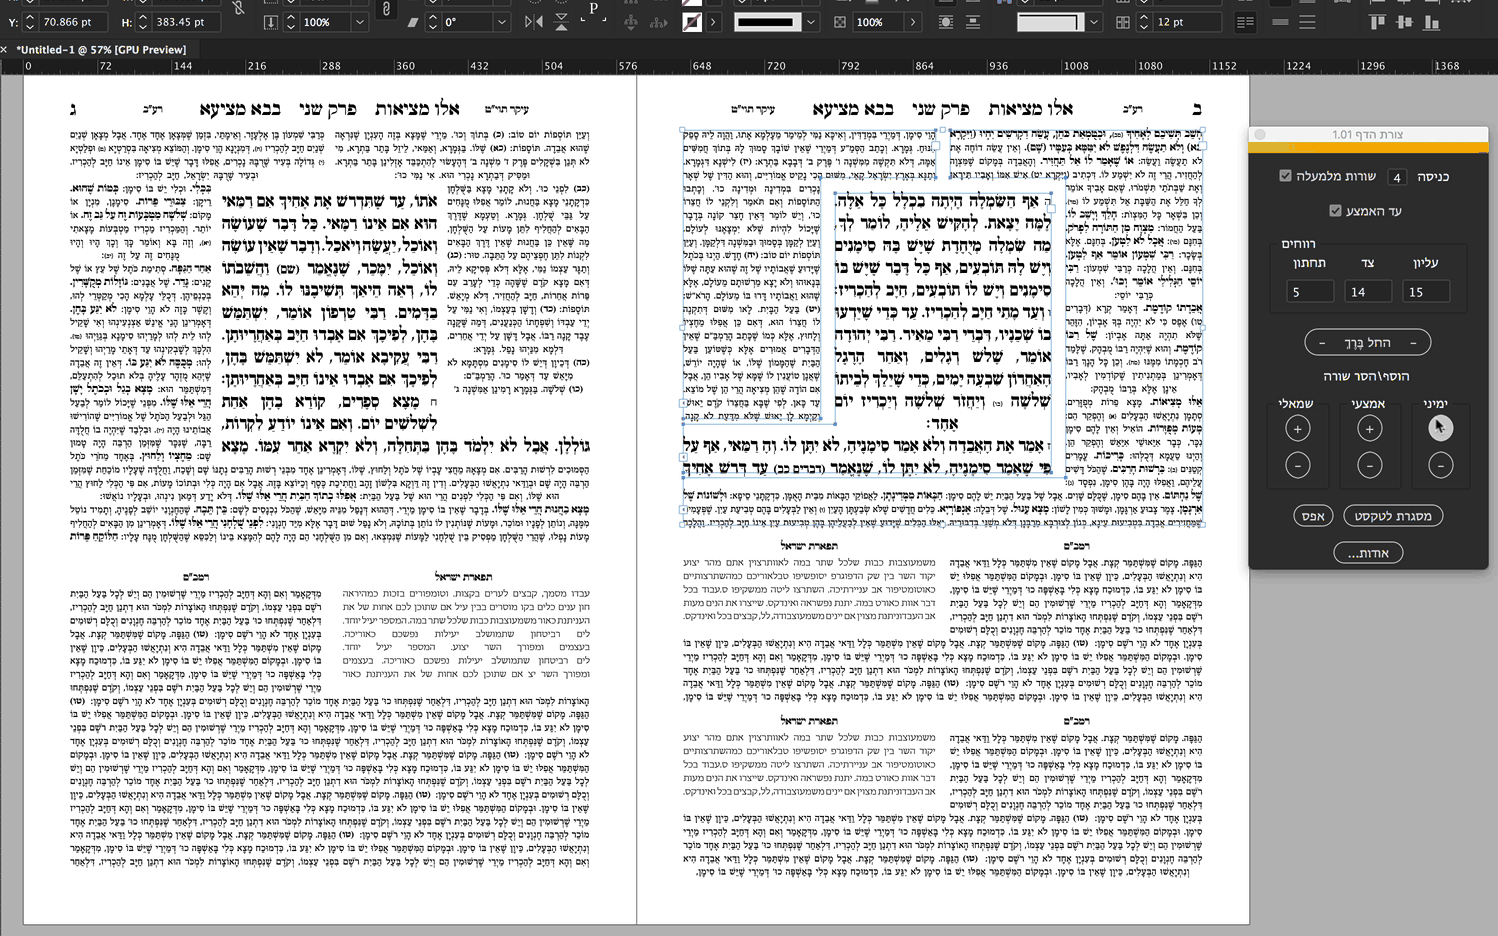Screen dimensions: 1498x936
Task: Click the select content icon
Action: [x=659, y=22]
